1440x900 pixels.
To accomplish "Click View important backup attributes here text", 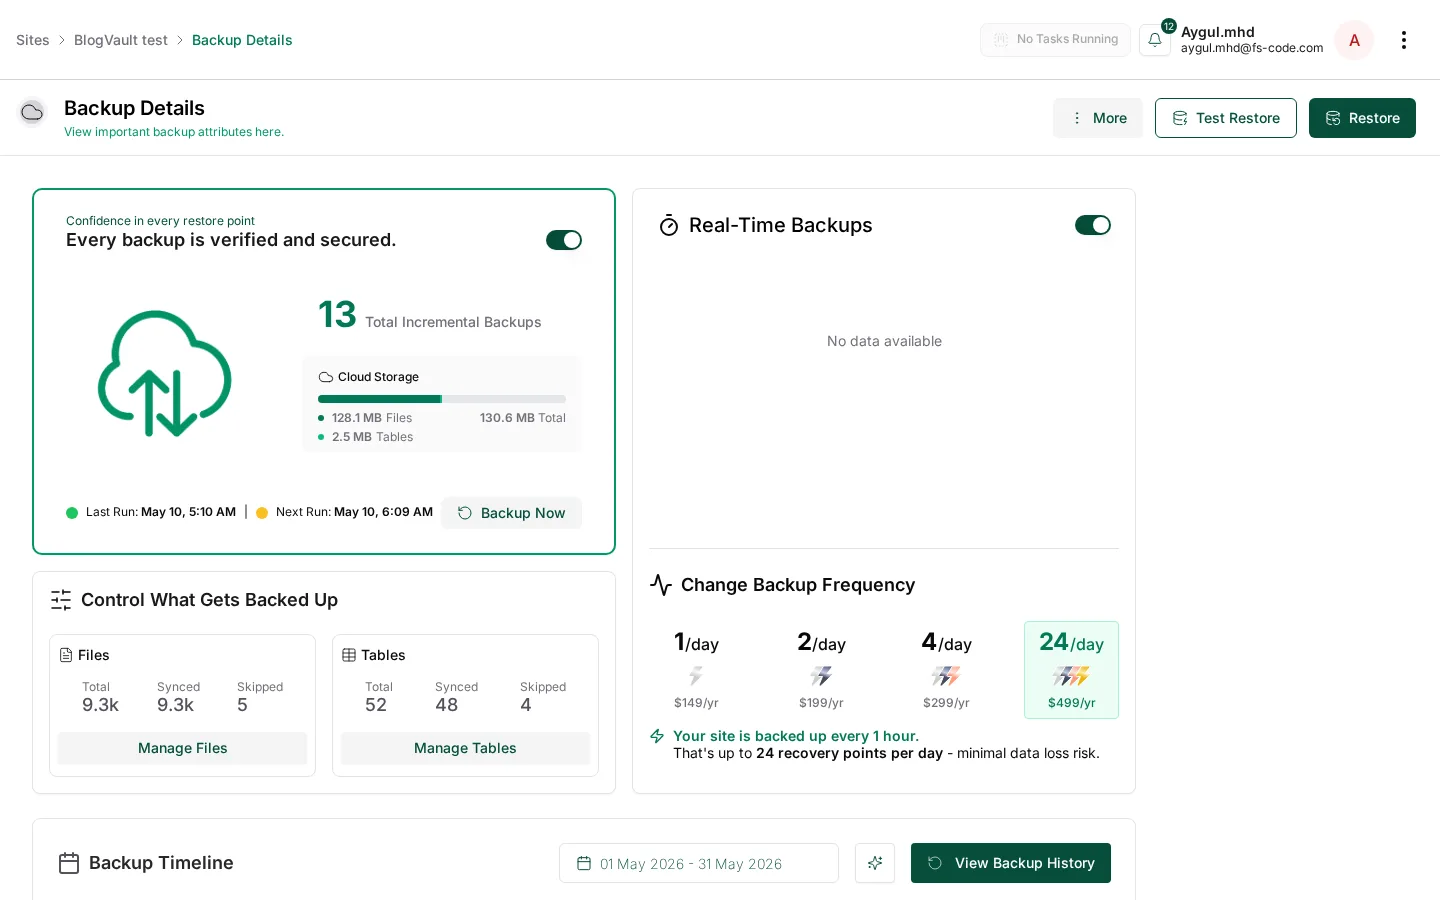I will 174,132.
